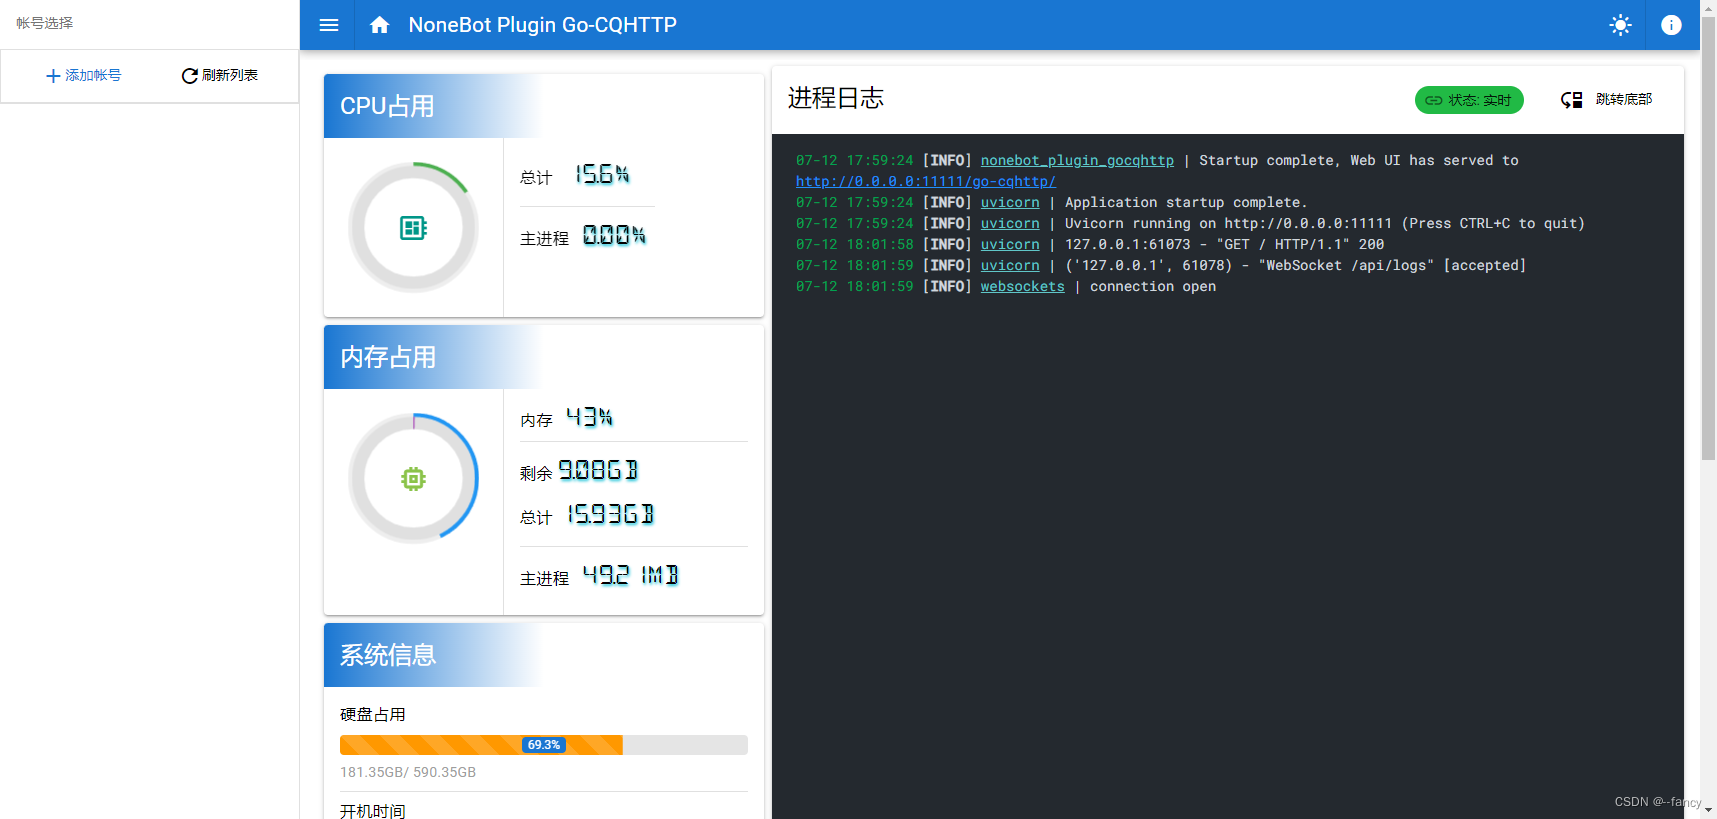The width and height of the screenshot is (1717, 819).
Task: Click 添加帐号 add account button
Action: (x=84, y=76)
